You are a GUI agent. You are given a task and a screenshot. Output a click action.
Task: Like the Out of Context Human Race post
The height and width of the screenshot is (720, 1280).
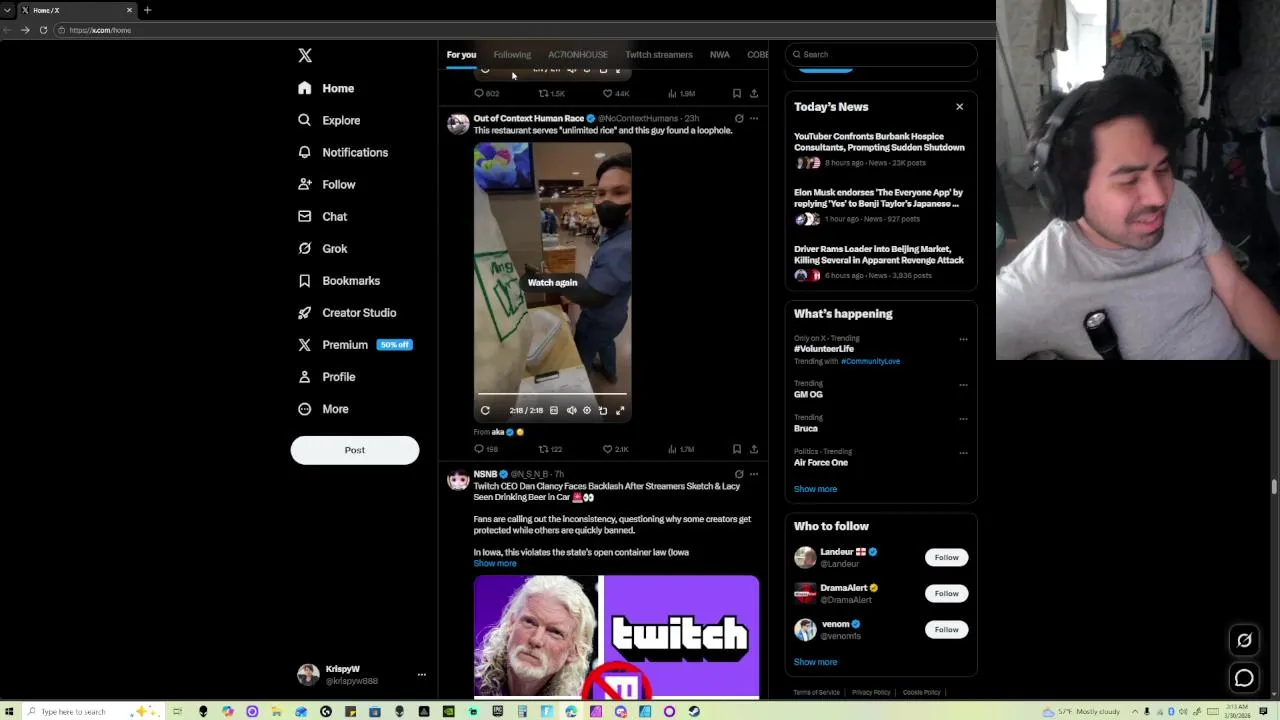[x=615, y=449]
